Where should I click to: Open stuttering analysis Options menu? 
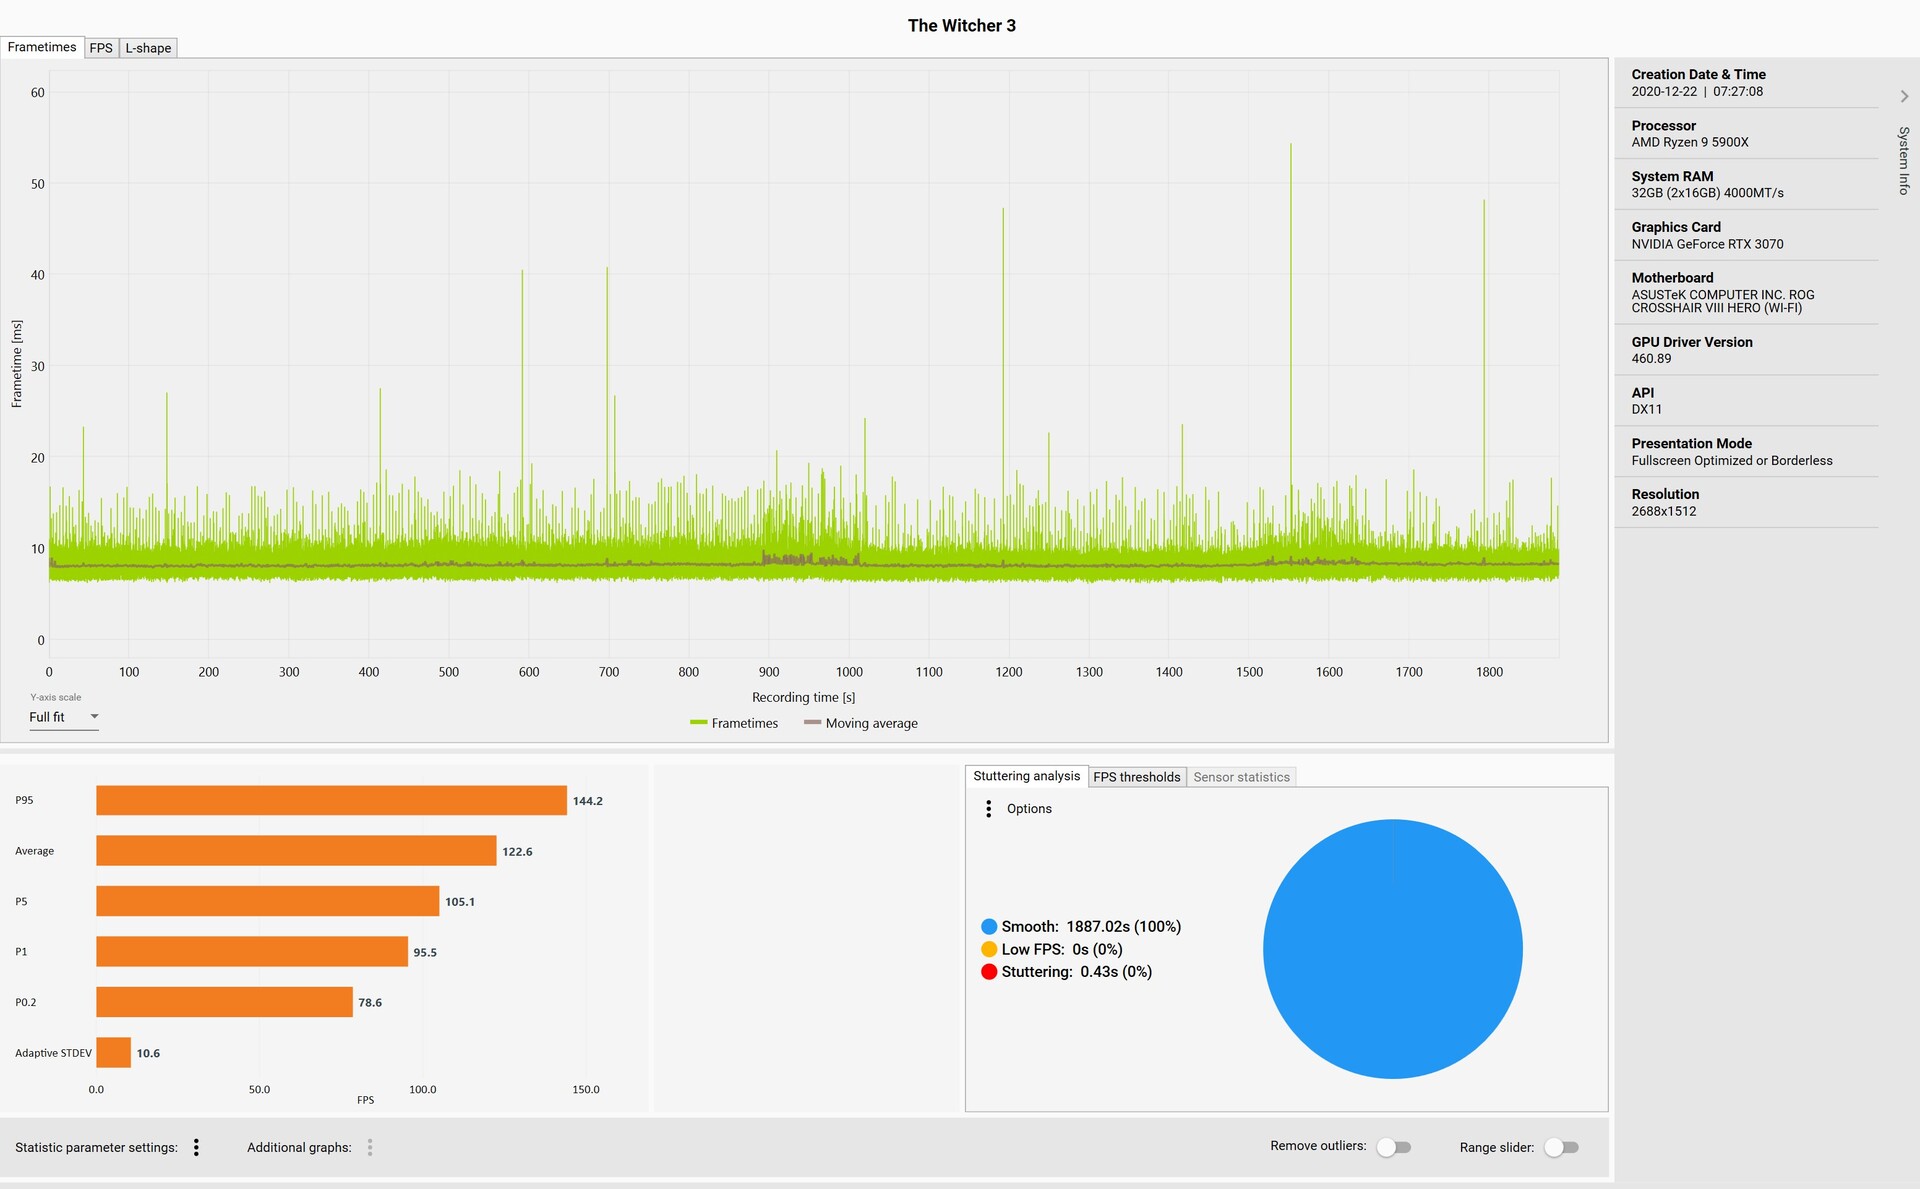989,808
